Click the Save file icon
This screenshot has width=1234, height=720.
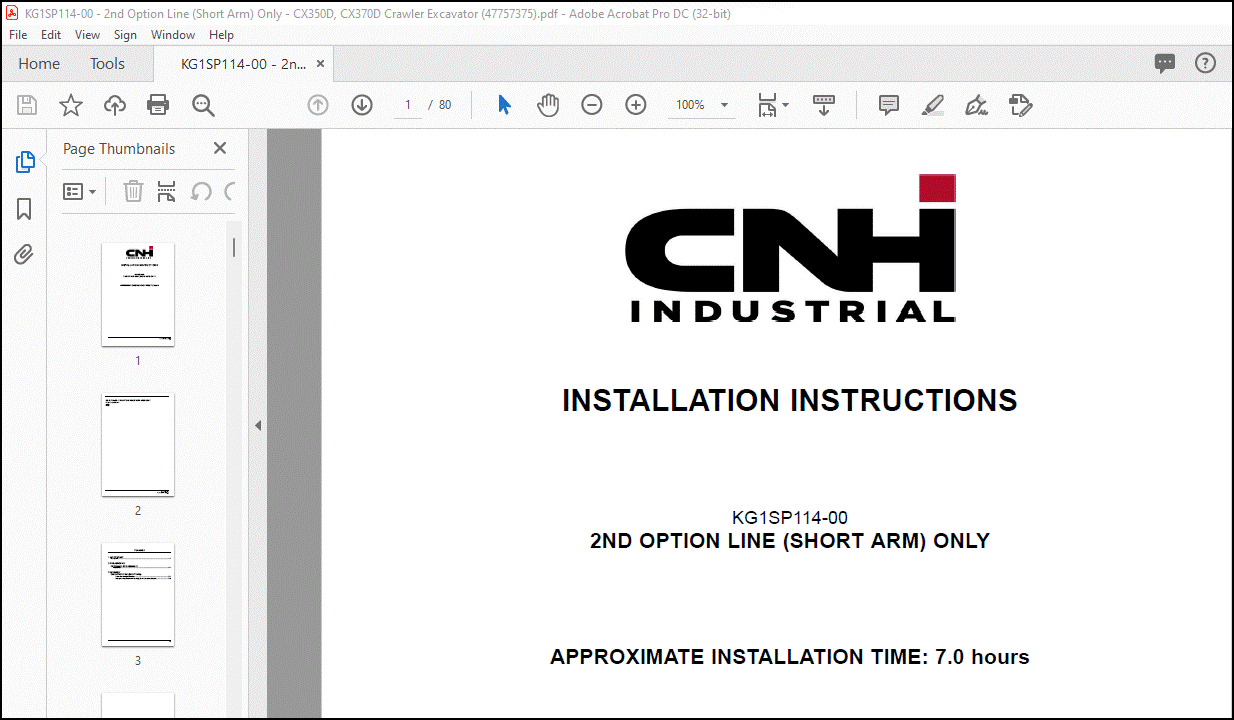tap(27, 105)
